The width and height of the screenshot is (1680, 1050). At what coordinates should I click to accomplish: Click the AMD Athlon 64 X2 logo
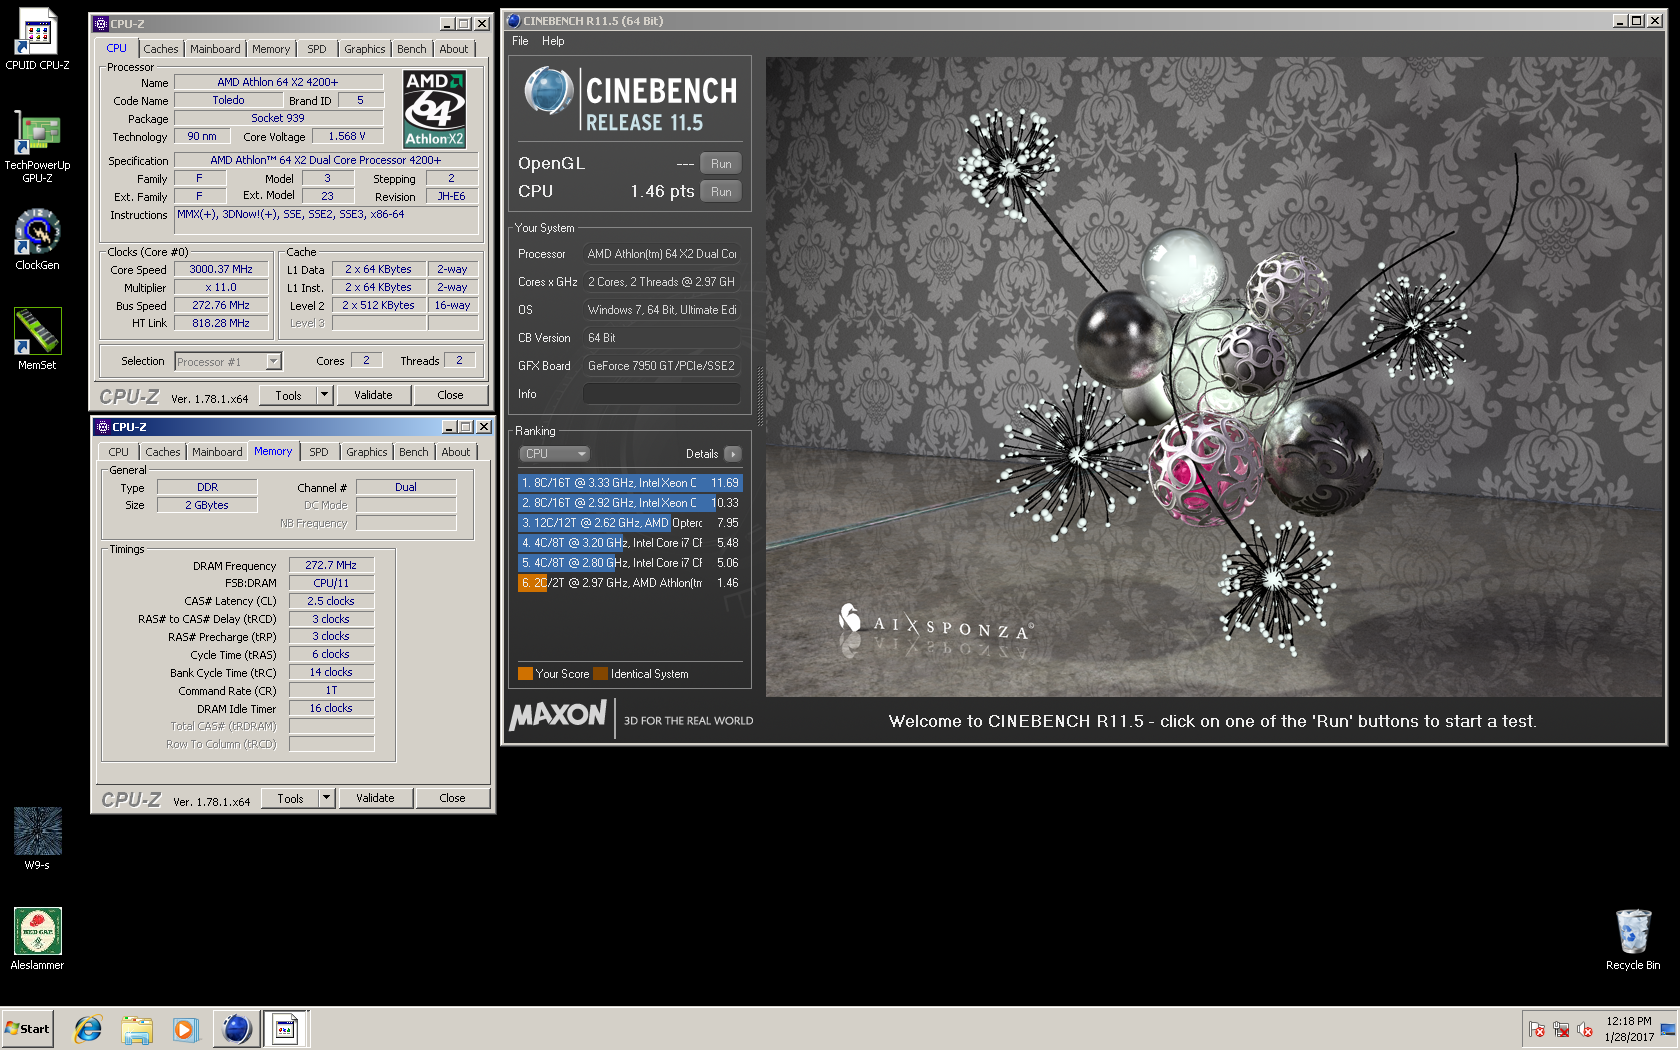tap(434, 109)
